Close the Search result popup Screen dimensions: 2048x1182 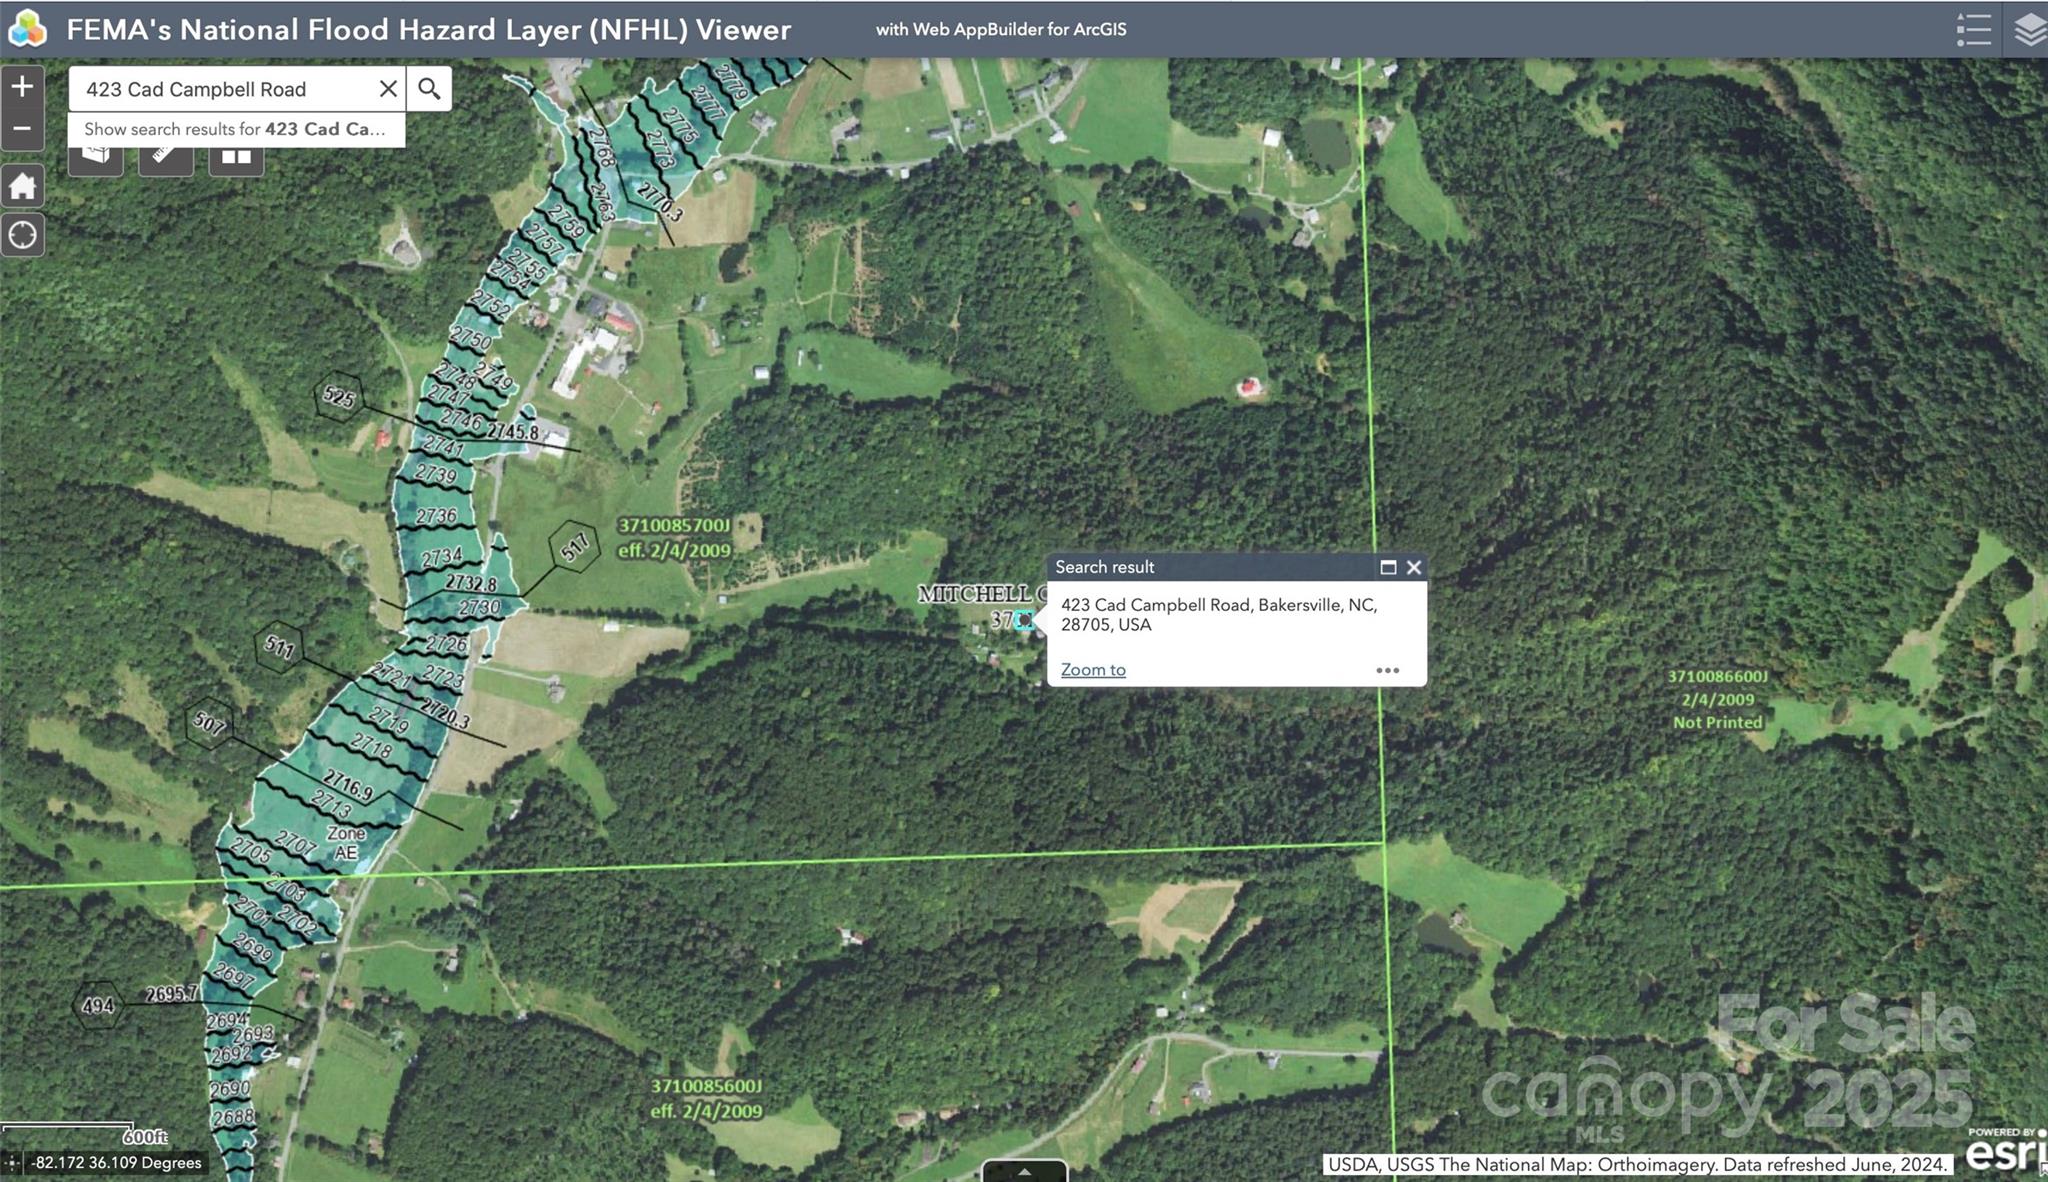pyautogui.click(x=1414, y=567)
